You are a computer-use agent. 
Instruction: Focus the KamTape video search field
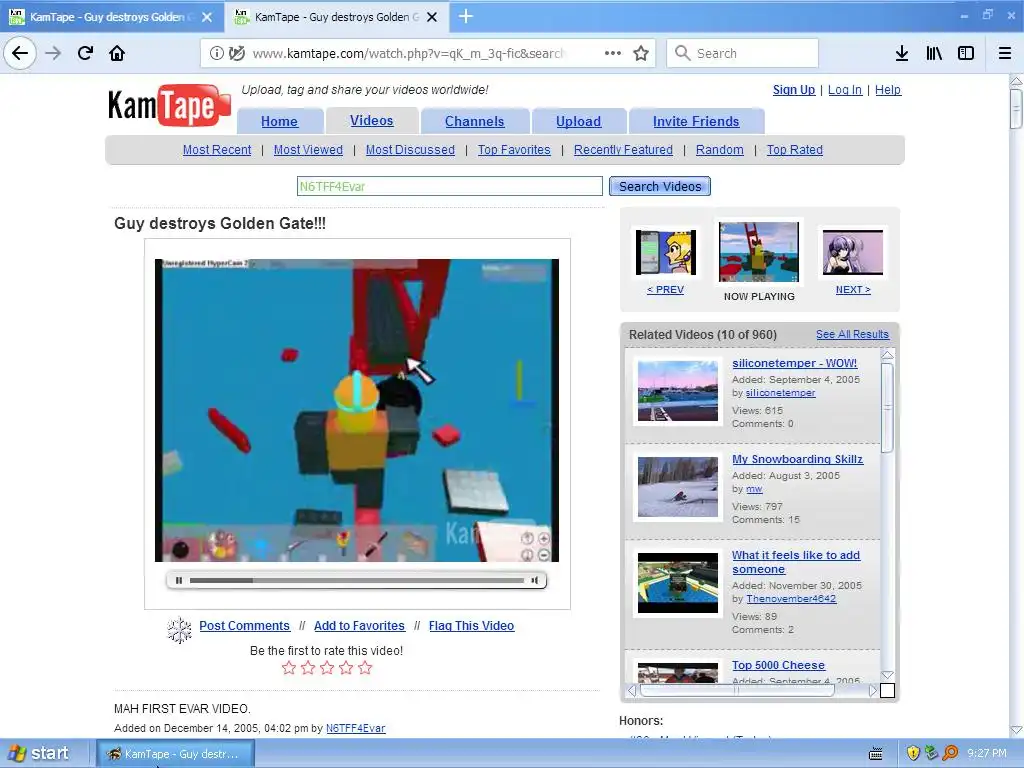449,186
